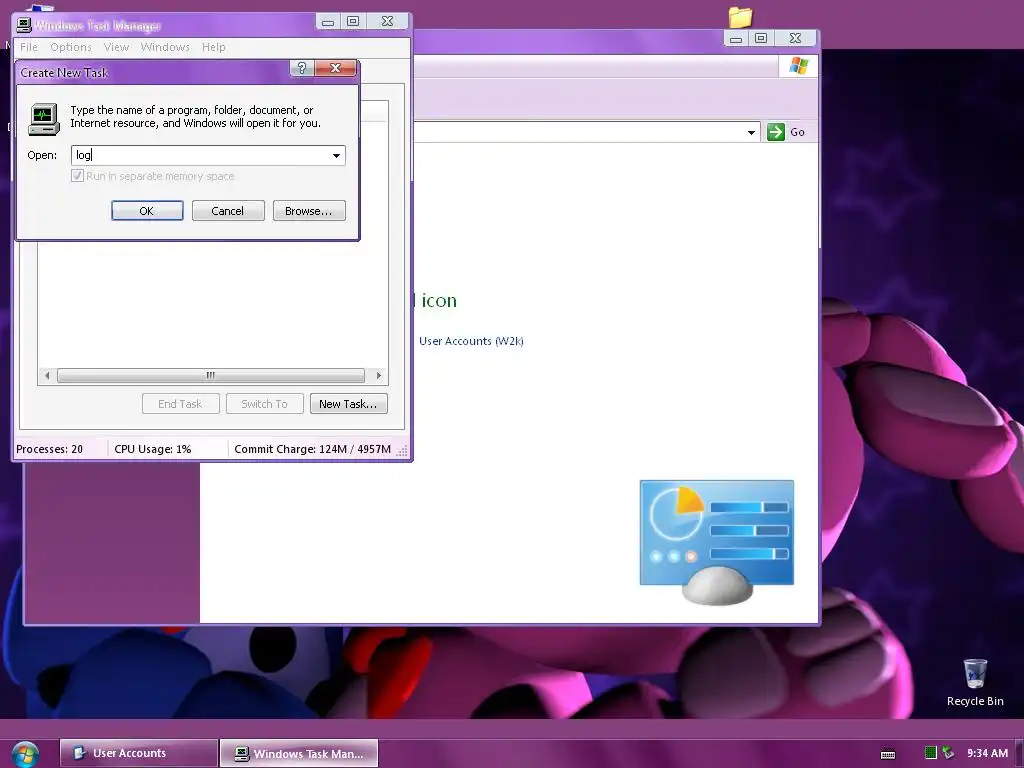This screenshot has width=1024, height=768.
Task: Click the Task Manager resize grip
Action: (x=403, y=451)
